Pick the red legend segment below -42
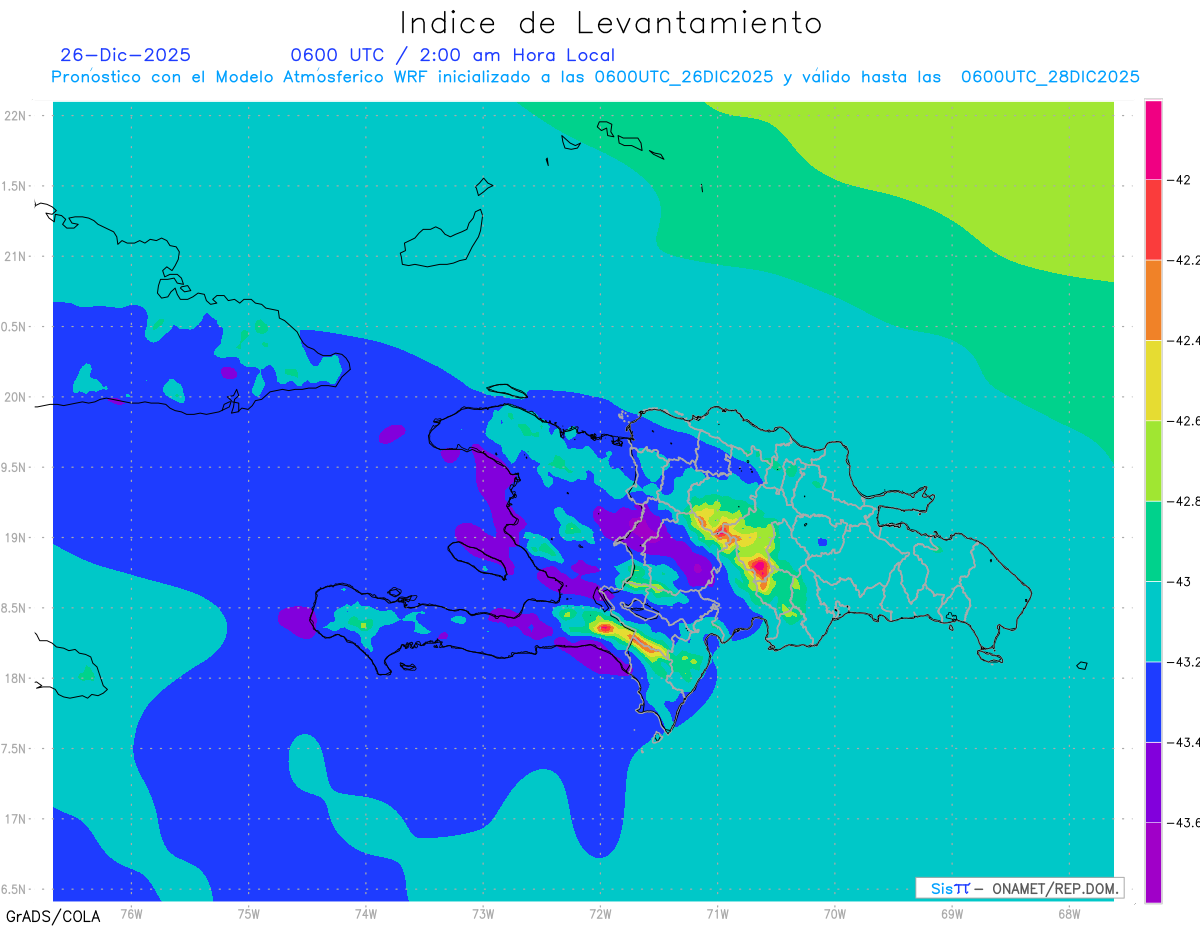This screenshot has height=927, width=1200. tap(1153, 219)
